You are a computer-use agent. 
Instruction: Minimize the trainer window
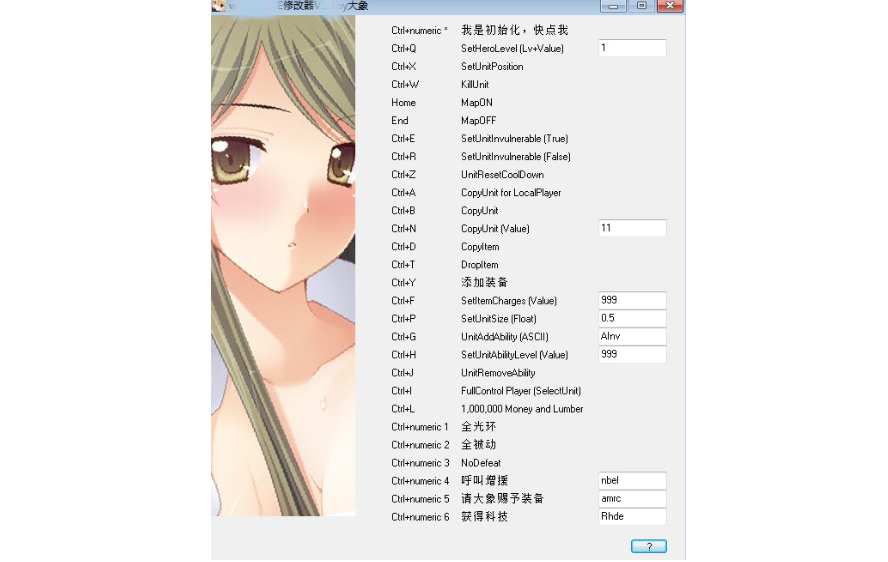(613, 6)
